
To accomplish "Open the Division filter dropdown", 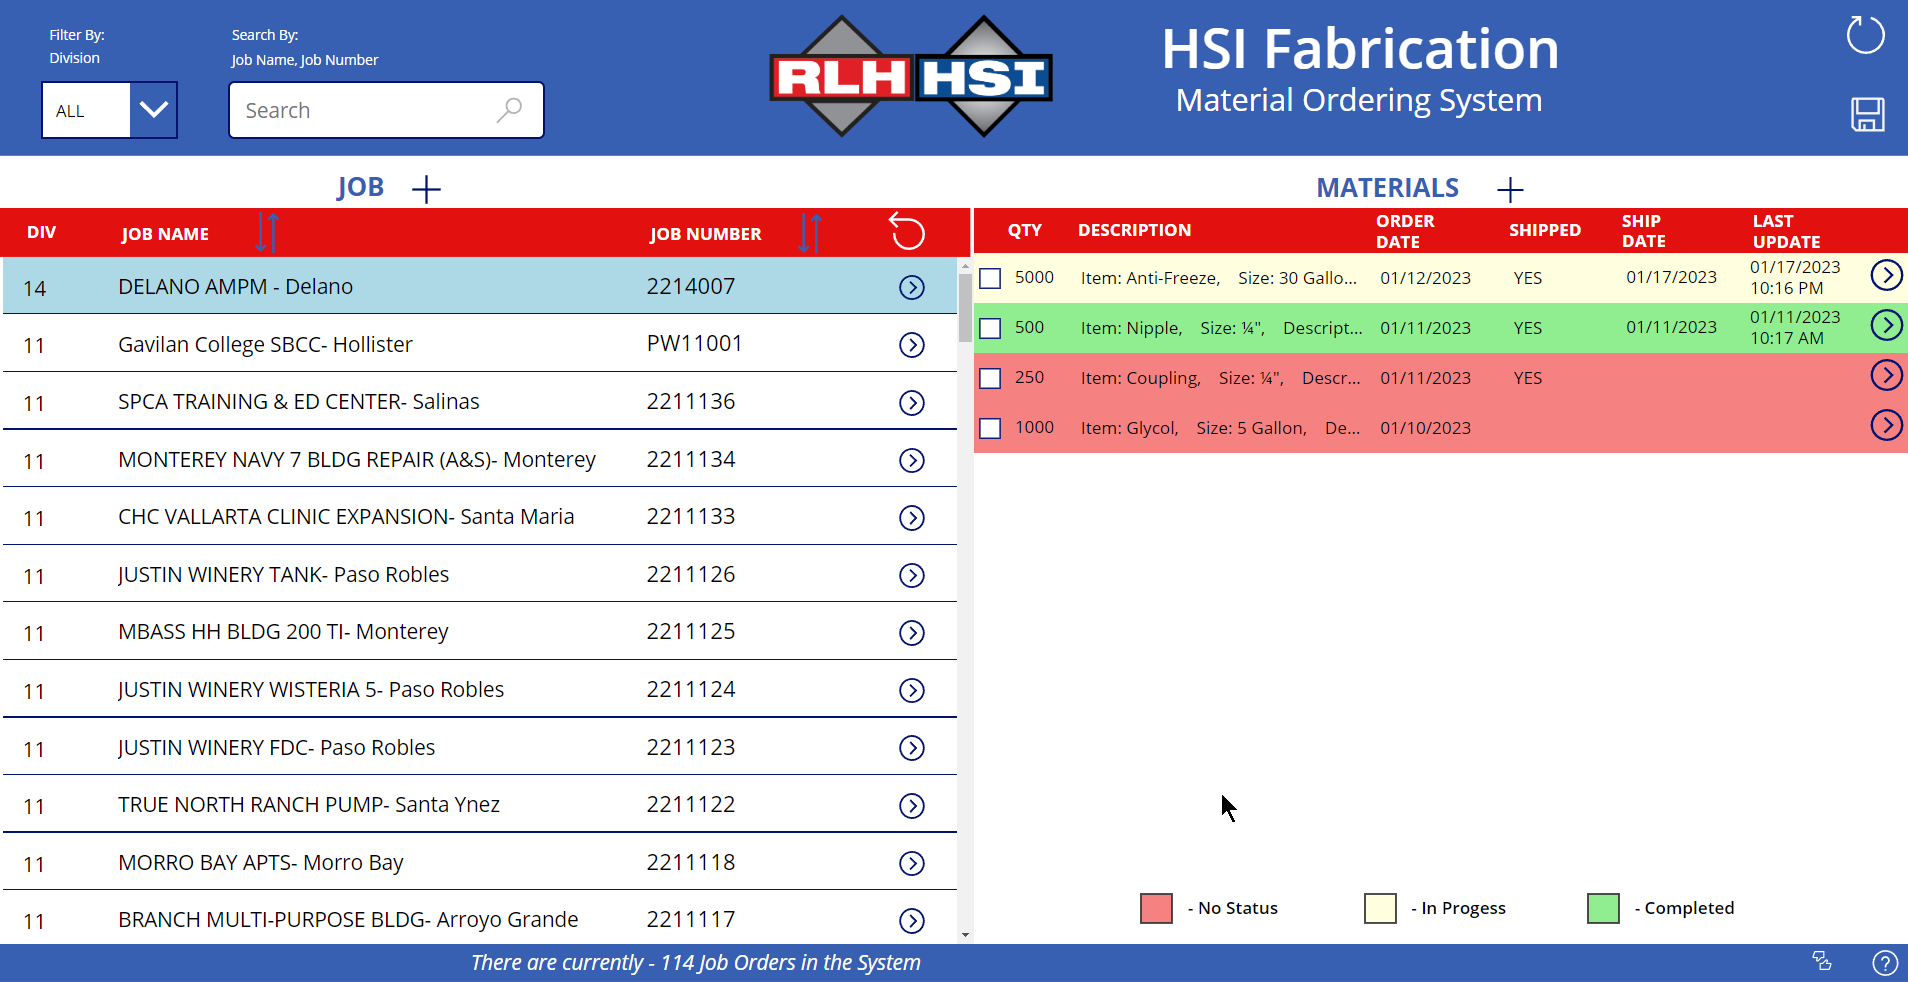I will tap(153, 110).
